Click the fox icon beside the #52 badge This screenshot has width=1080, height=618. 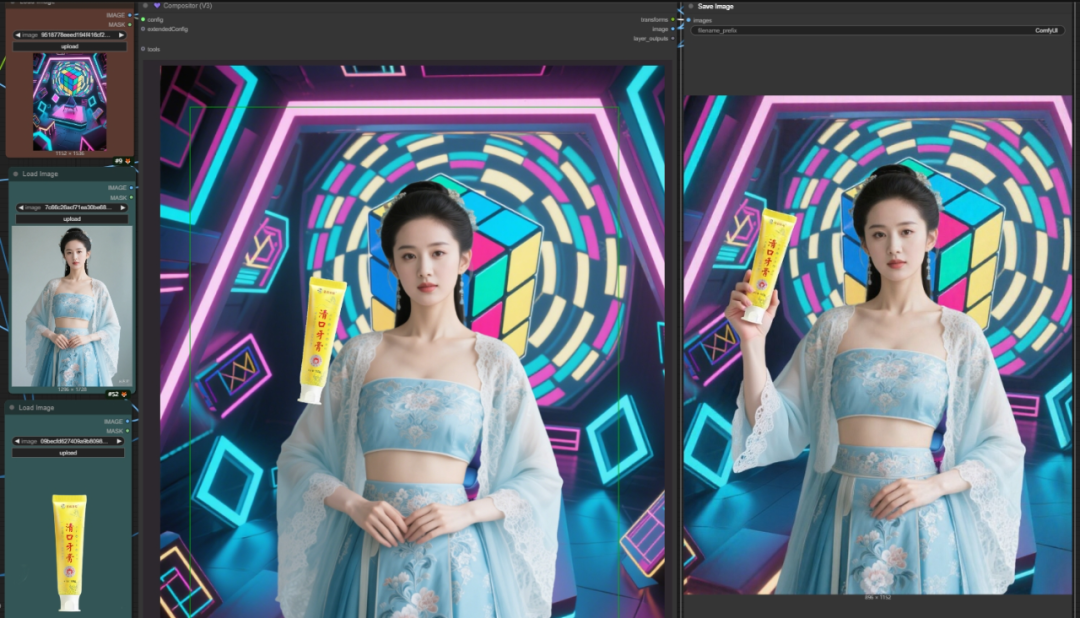pyautogui.click(x=124, y=394)
